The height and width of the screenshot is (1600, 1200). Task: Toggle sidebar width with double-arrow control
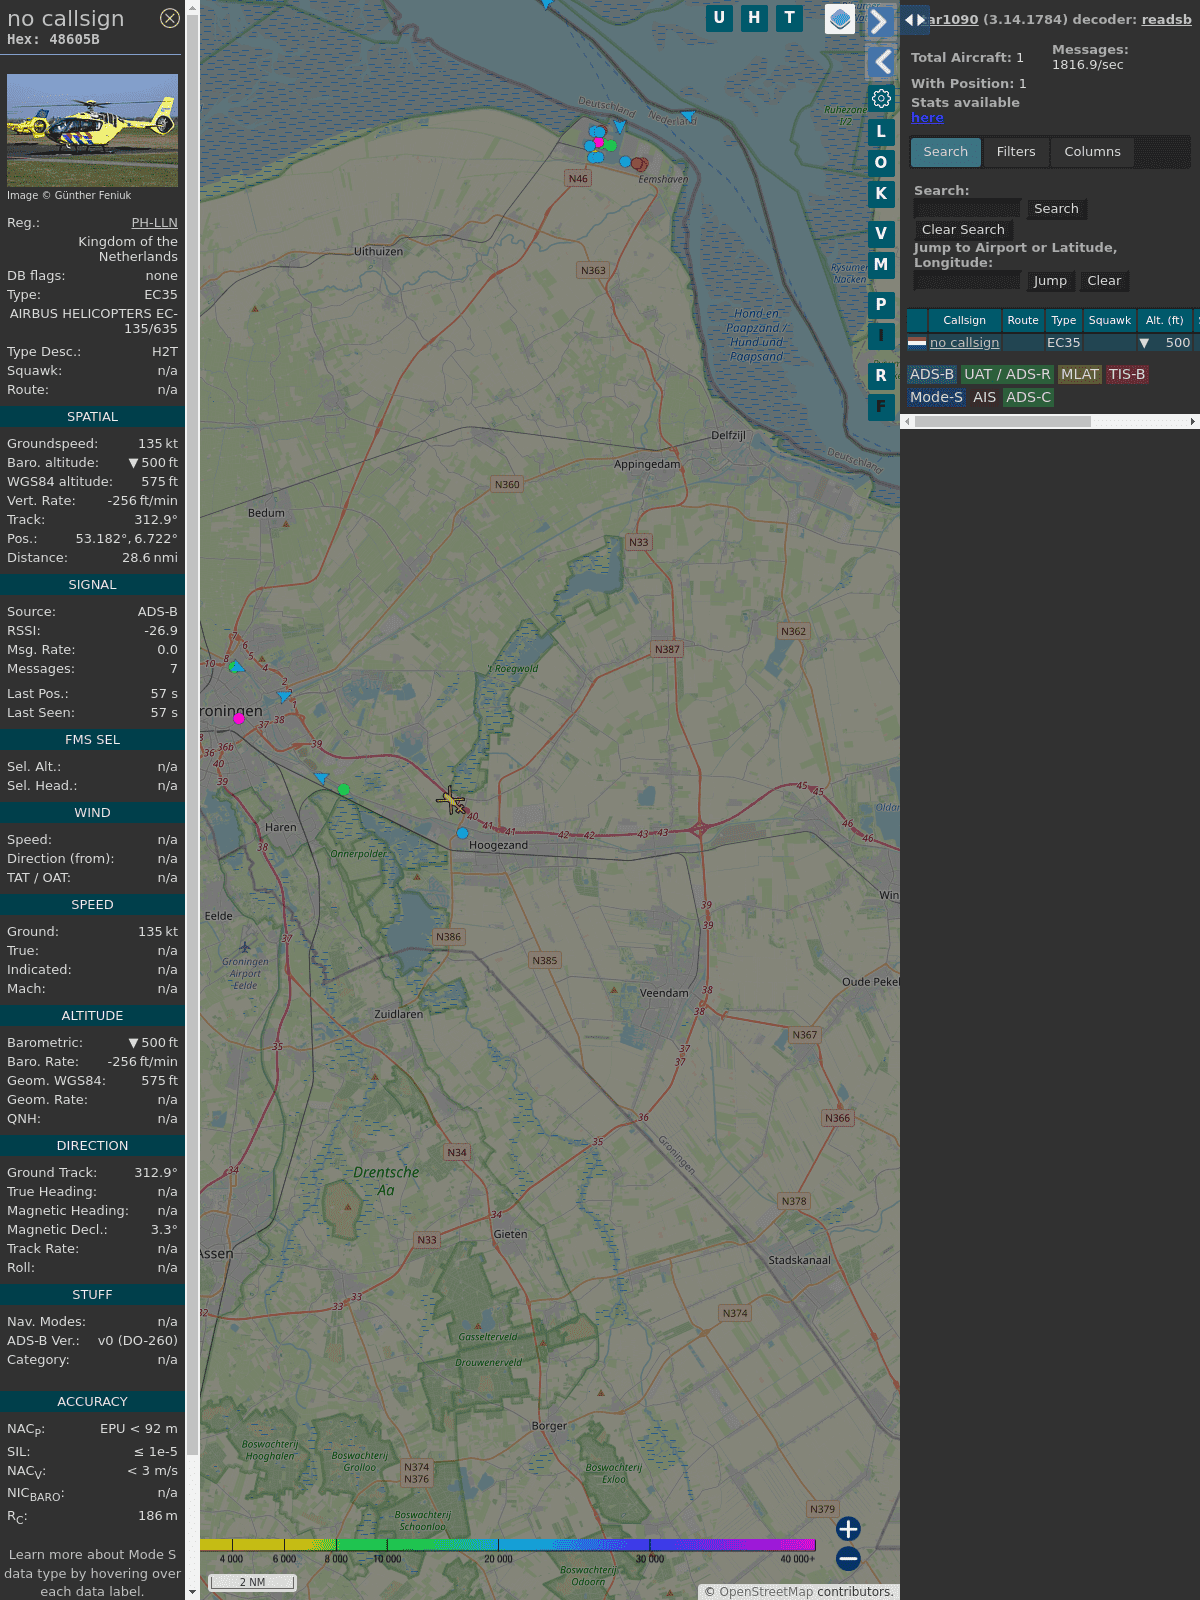click(x=914, y=20)
